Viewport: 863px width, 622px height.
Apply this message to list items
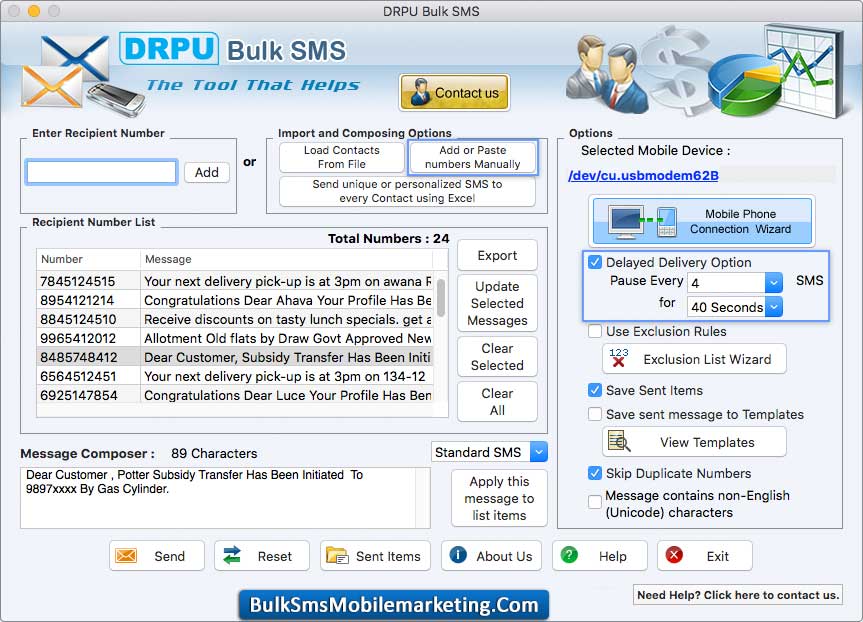(x=499, y=498)
